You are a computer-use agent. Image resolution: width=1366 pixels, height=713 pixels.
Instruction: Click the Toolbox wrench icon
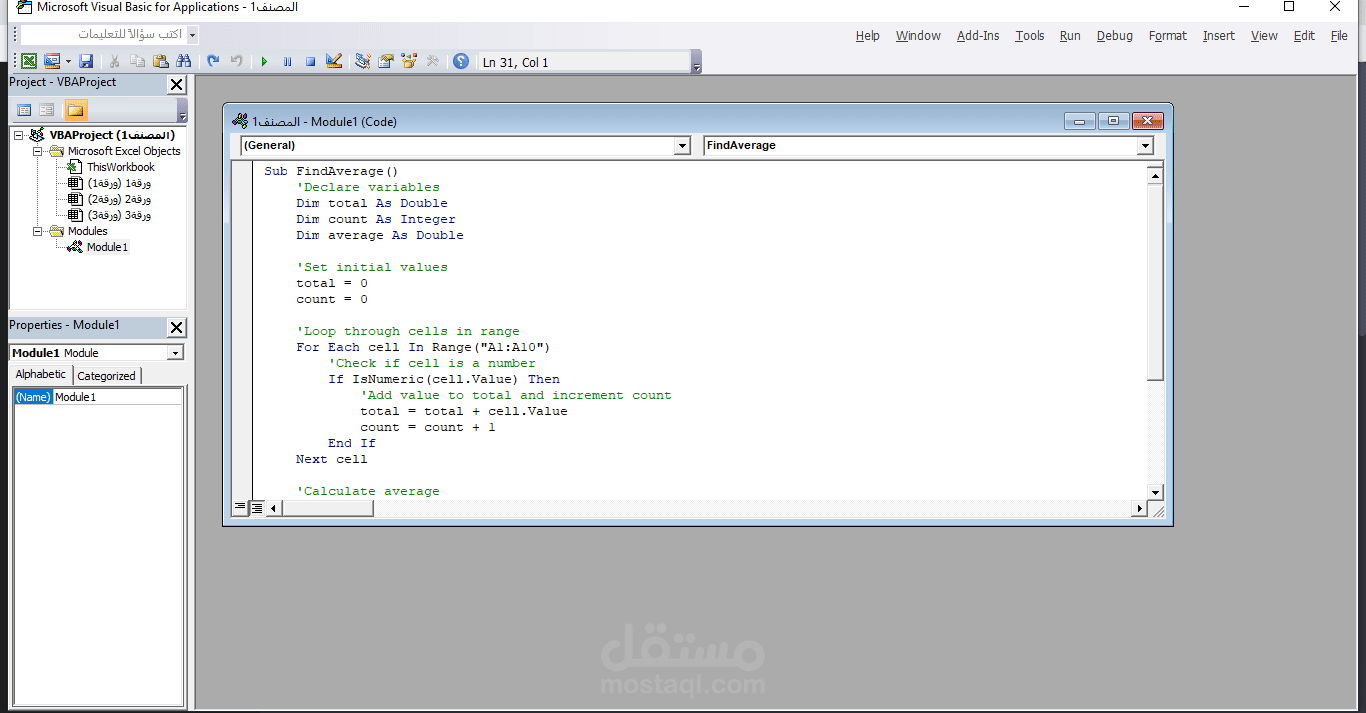(432, 61)
